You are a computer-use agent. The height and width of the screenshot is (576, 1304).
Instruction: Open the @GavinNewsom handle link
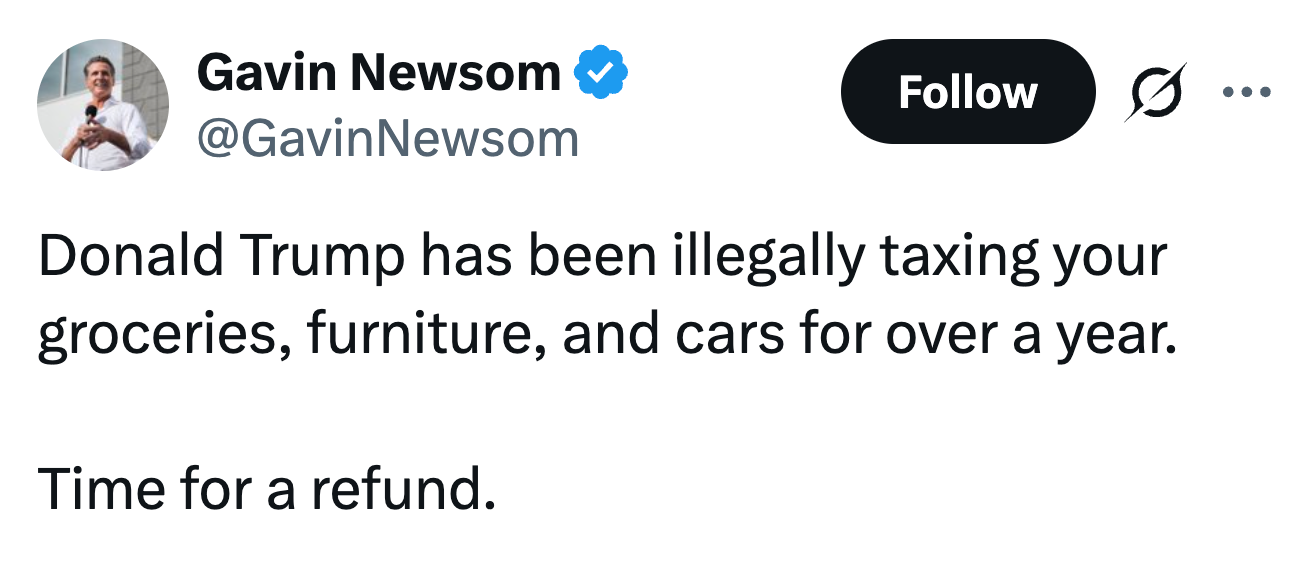pos(388,138)
